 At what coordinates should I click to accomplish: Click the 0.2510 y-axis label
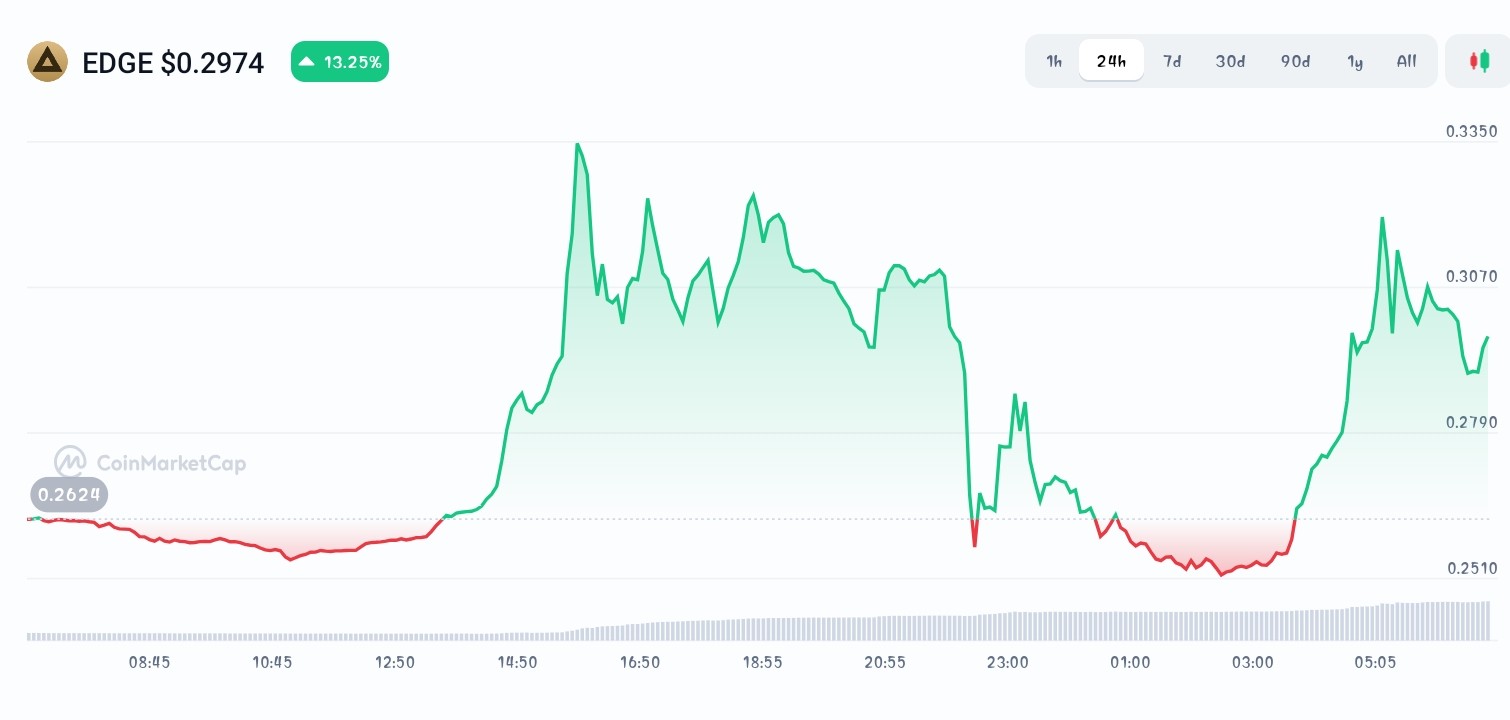point(1472,569)
